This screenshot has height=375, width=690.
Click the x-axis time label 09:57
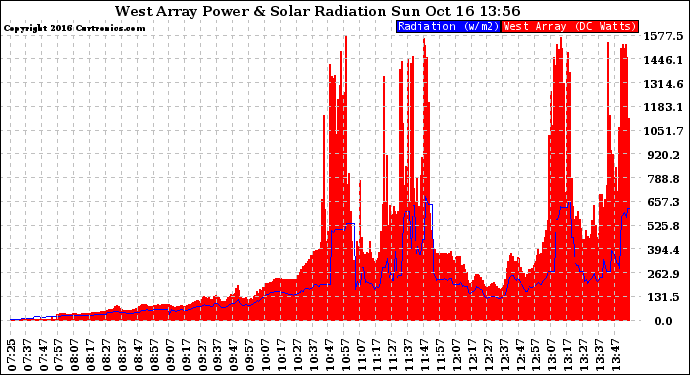(x=250, y=355)
